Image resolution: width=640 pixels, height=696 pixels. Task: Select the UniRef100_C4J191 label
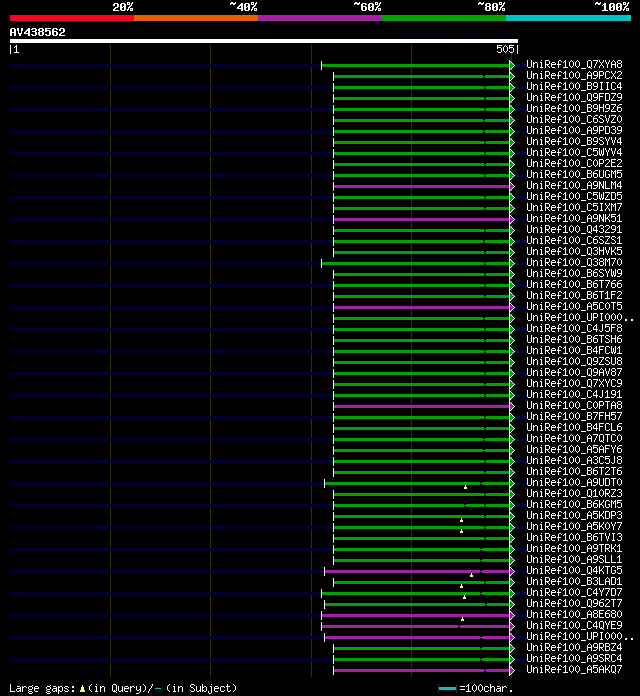(574, 394)
